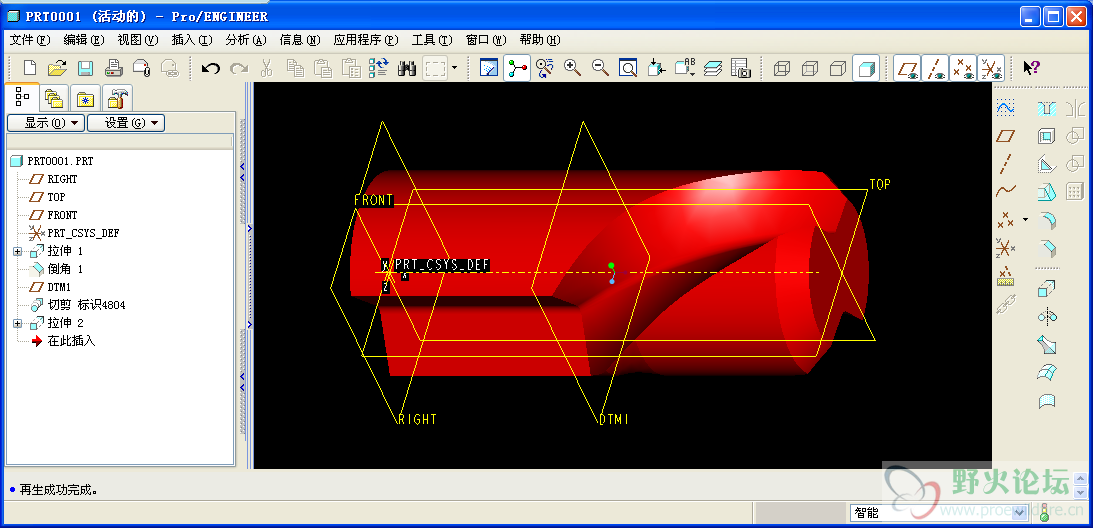Toggle datum axes visibility
This screenshot has width=1093, height=528.
(935, 68)
